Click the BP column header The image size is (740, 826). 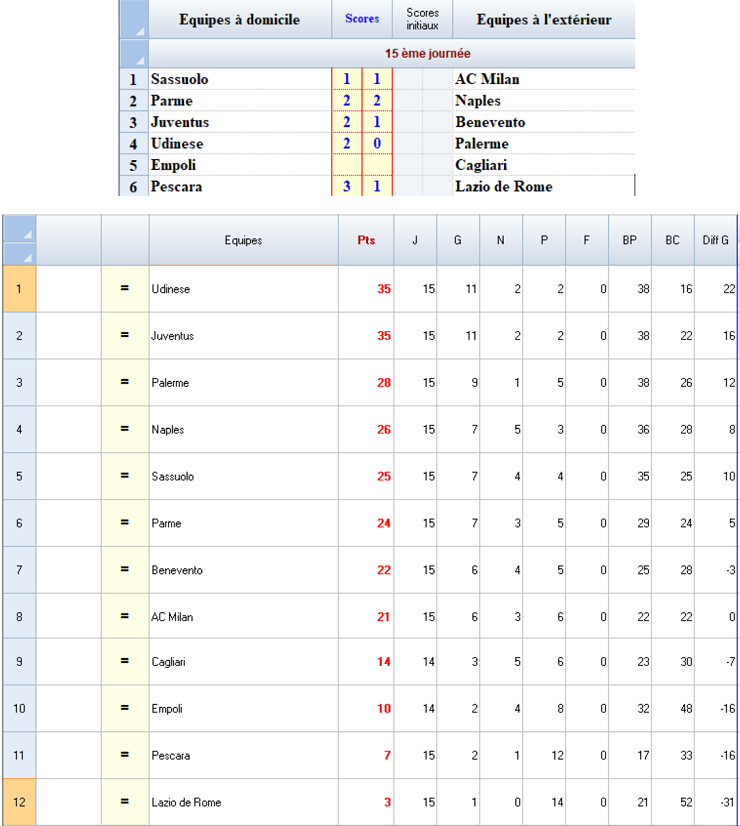[629, 240]
